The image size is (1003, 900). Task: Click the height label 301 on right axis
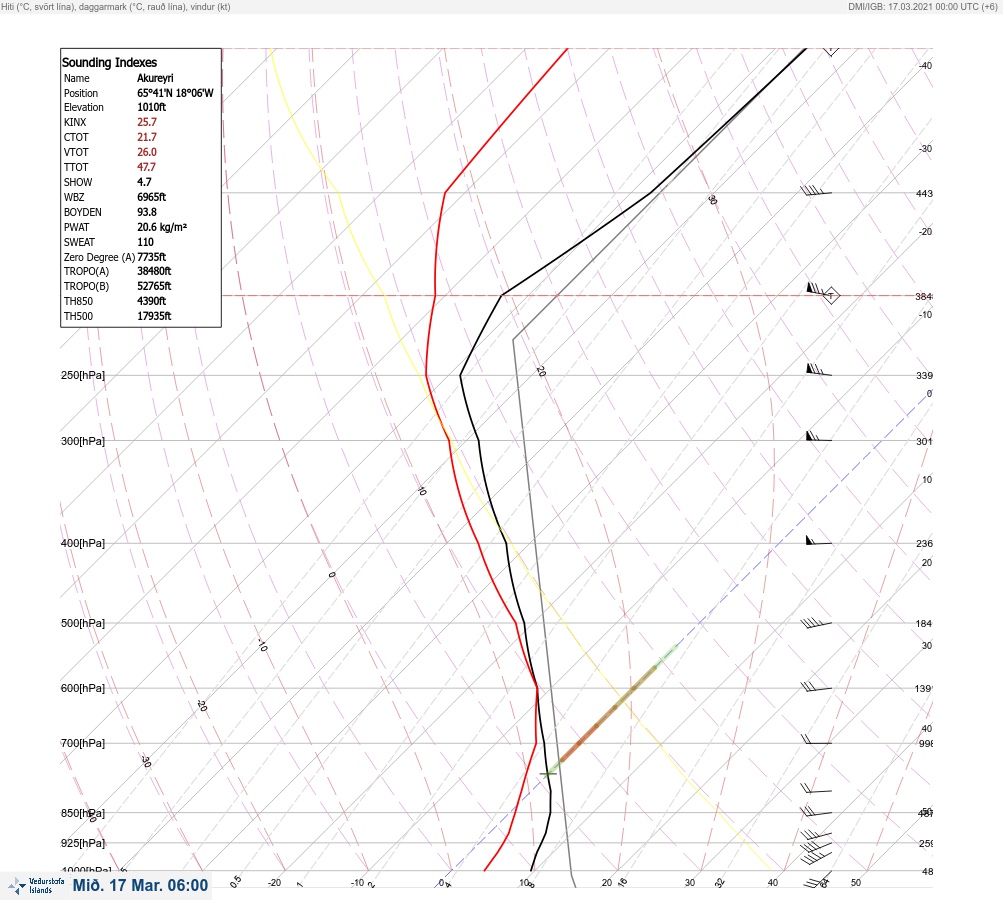click(924, 441)
